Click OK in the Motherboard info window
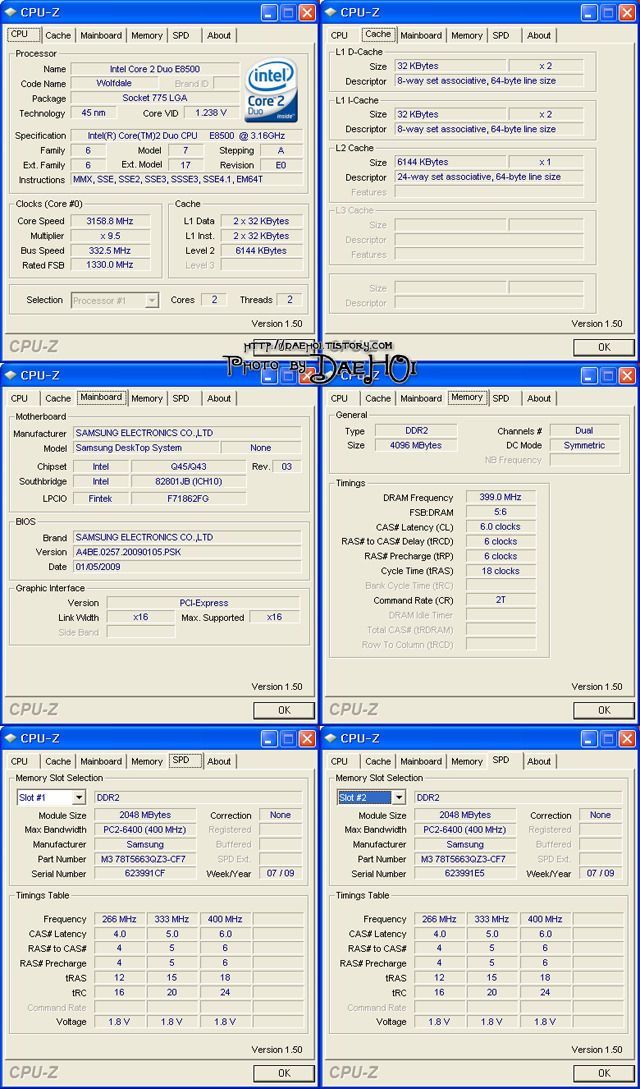This screenshot has width=640, height=1089. click(x=284, y=710)
